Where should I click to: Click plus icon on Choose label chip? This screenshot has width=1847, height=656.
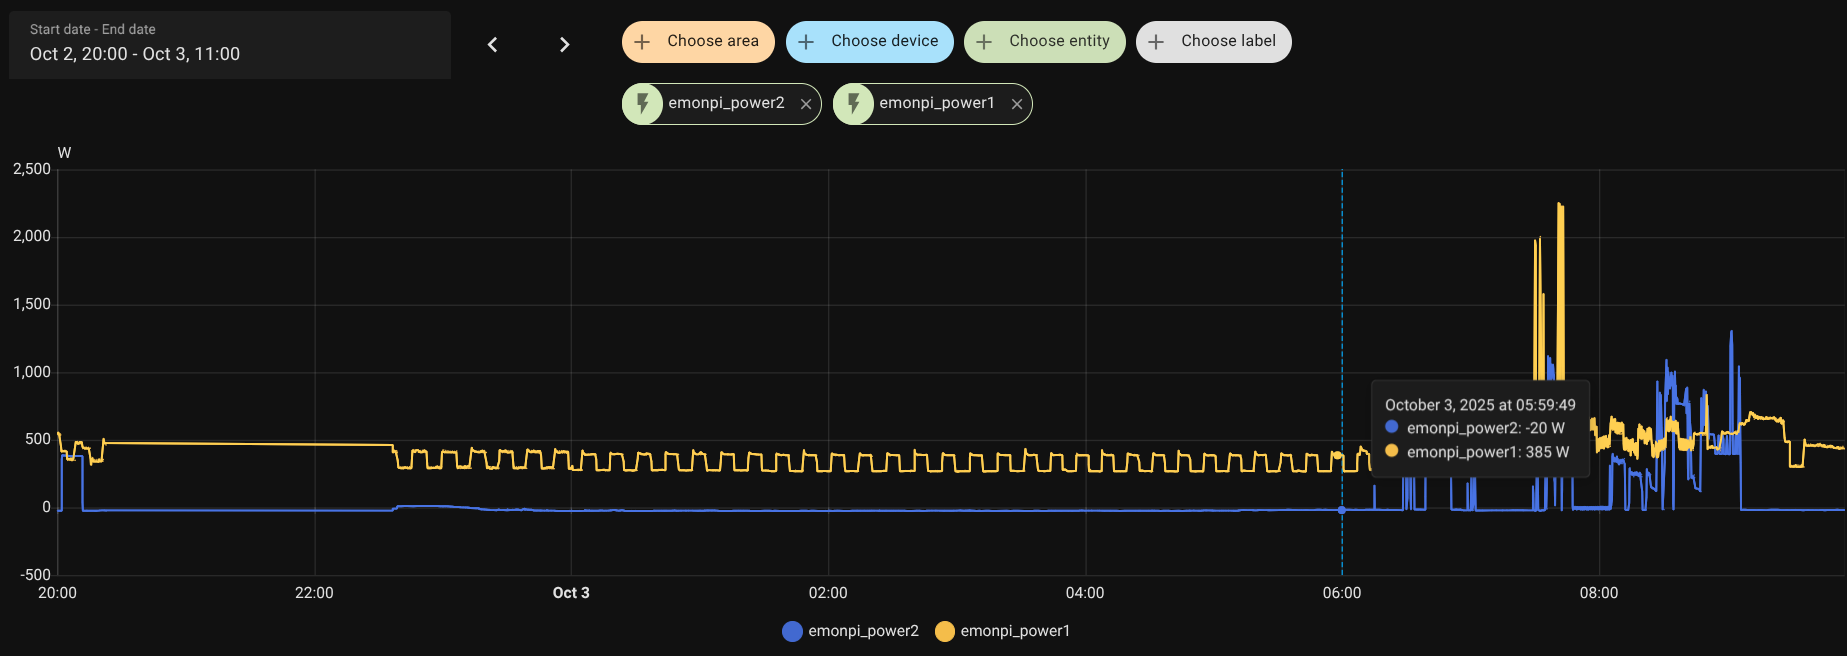point(1156,42)
